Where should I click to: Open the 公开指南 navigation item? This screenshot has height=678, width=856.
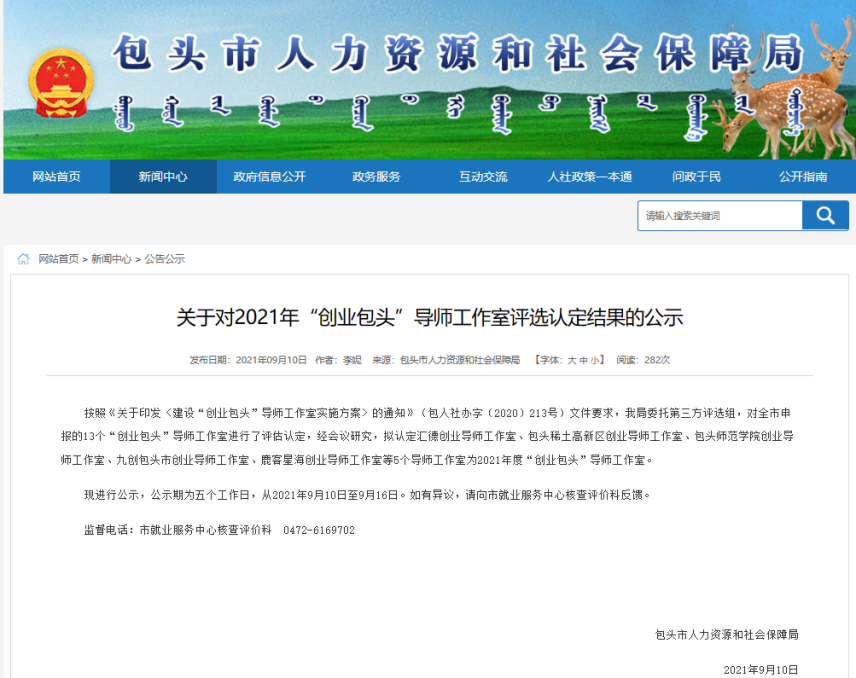[x=803, y=177]
